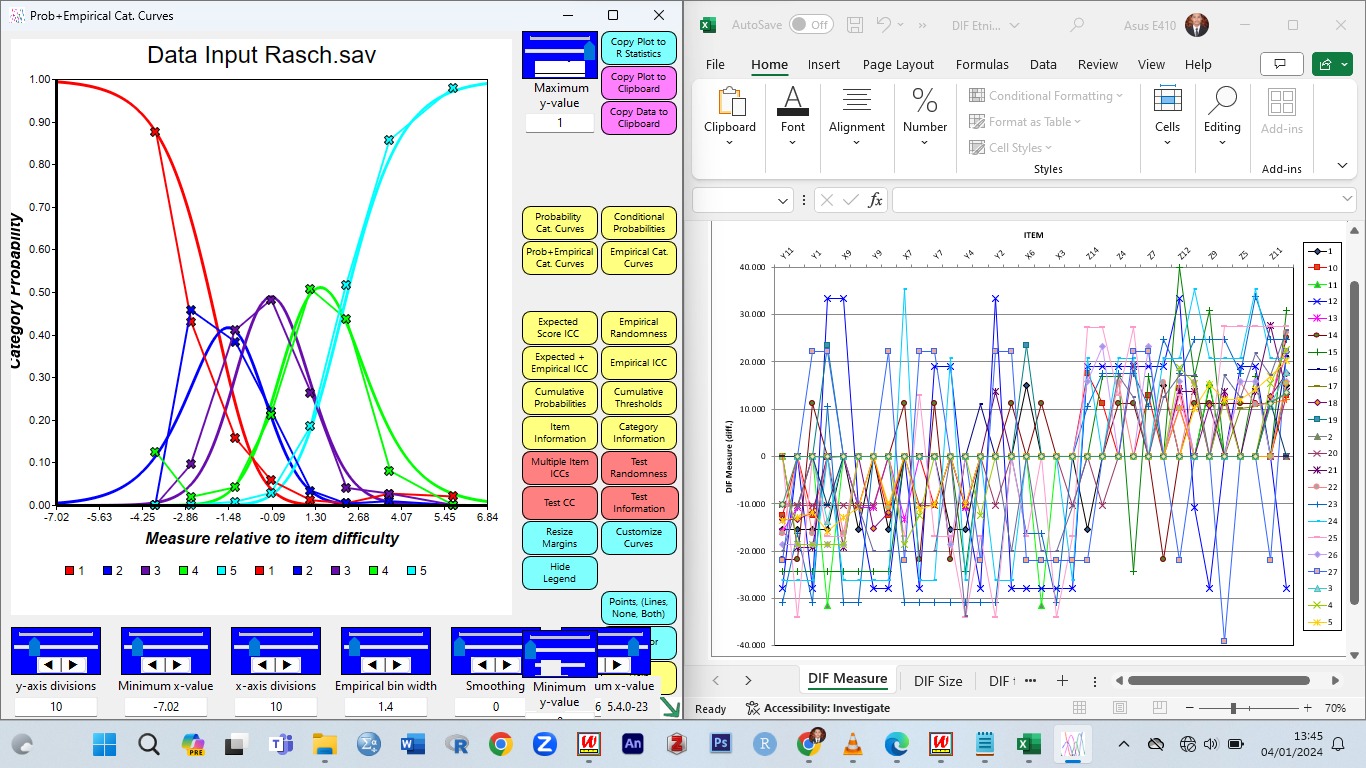Toggle the AutoSave switch

click(810, 25)
